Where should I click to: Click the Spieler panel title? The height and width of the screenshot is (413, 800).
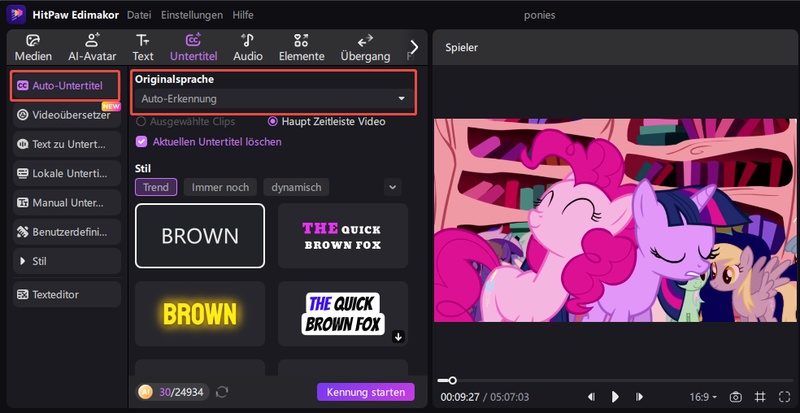pos(461,47)
